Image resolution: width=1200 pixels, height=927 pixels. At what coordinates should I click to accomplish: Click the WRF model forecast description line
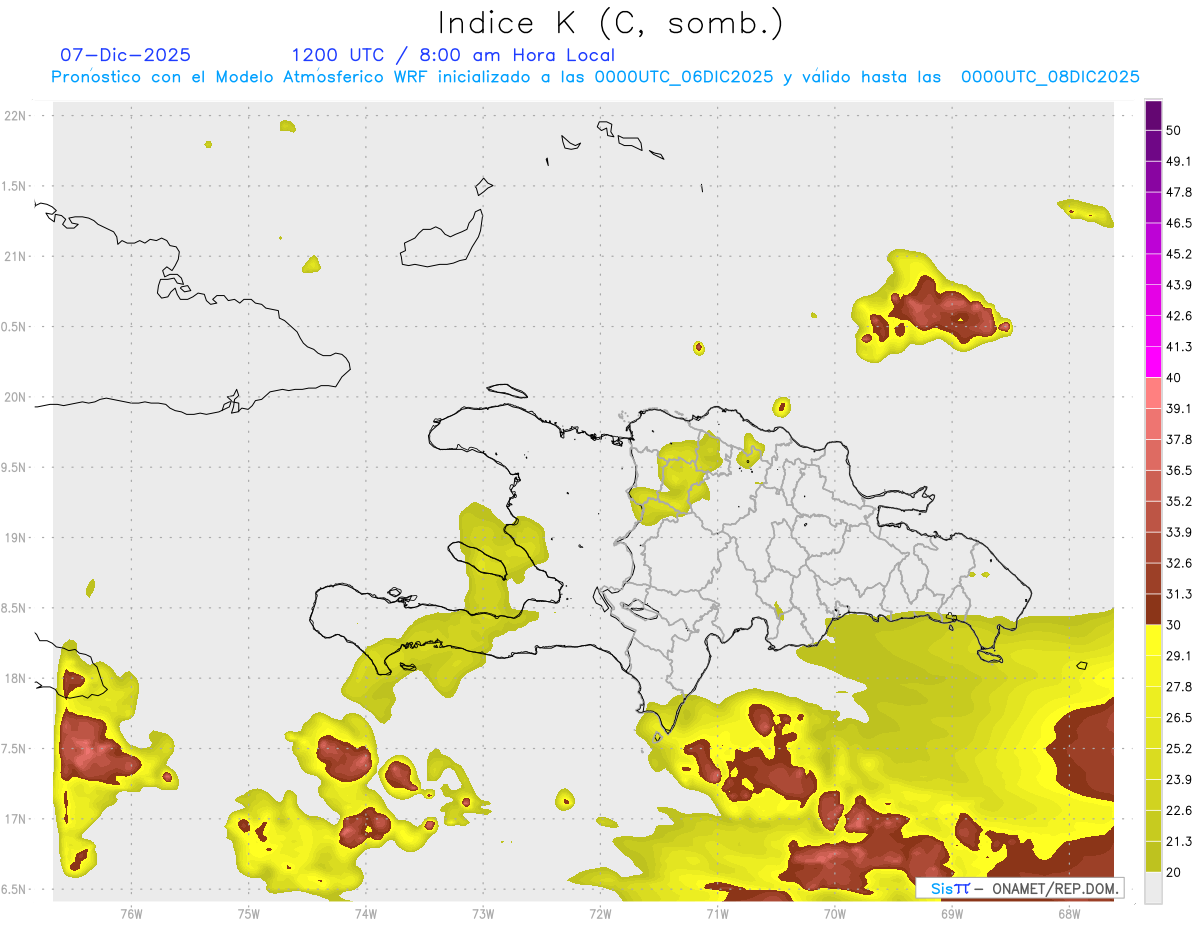click(x=596, y=77)
